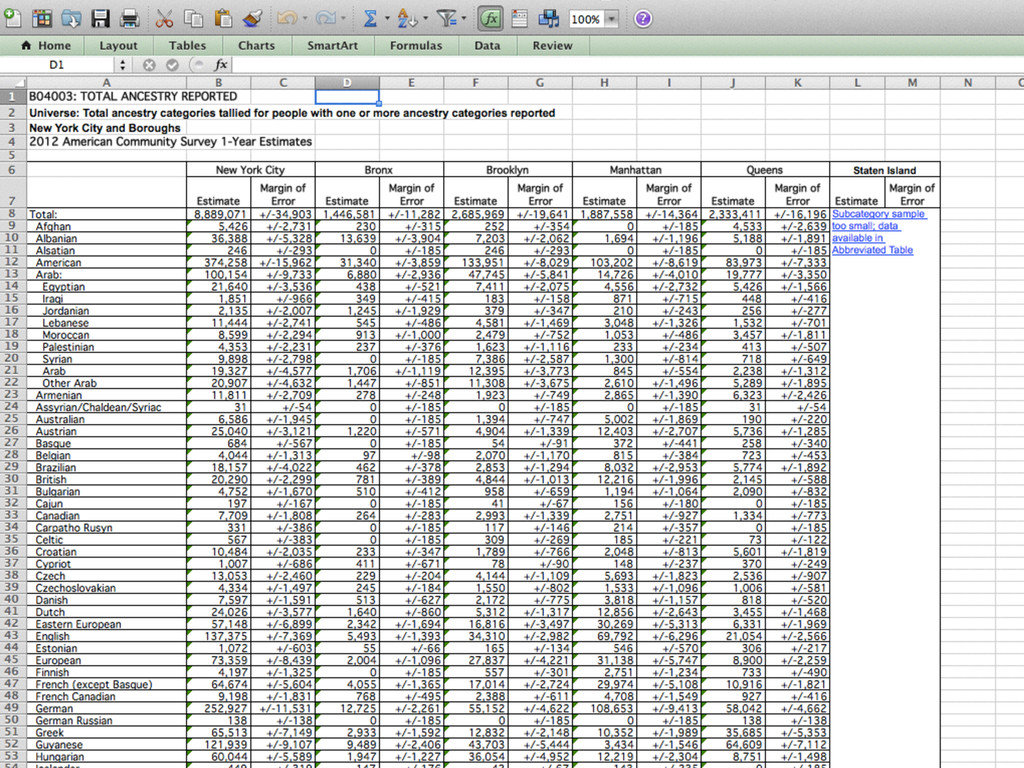Select cell 'B04003: TOTAL ANCESTRY REPORTED'
The width and height of the screenshot is (1024, 768).
(106, 97)
